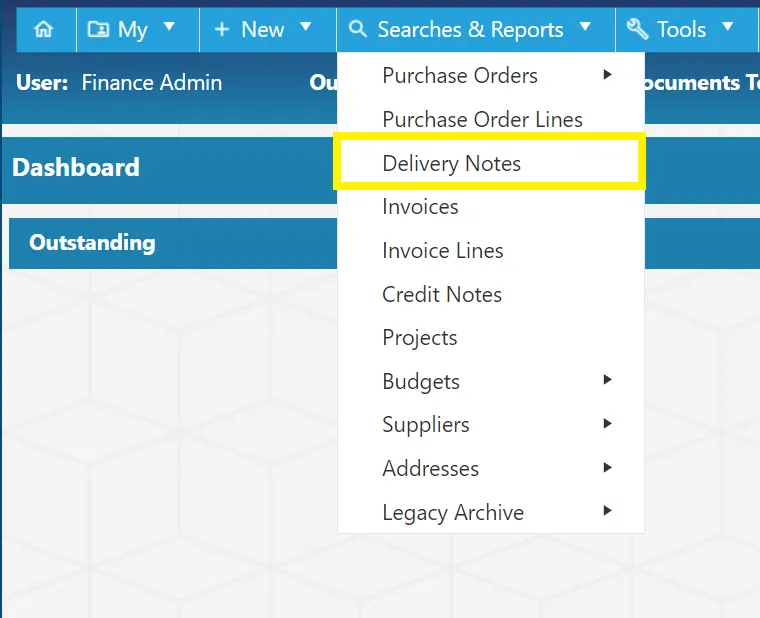Go to the Home icon
Viewport: 760px width, 618px height.
click(44, 30)
